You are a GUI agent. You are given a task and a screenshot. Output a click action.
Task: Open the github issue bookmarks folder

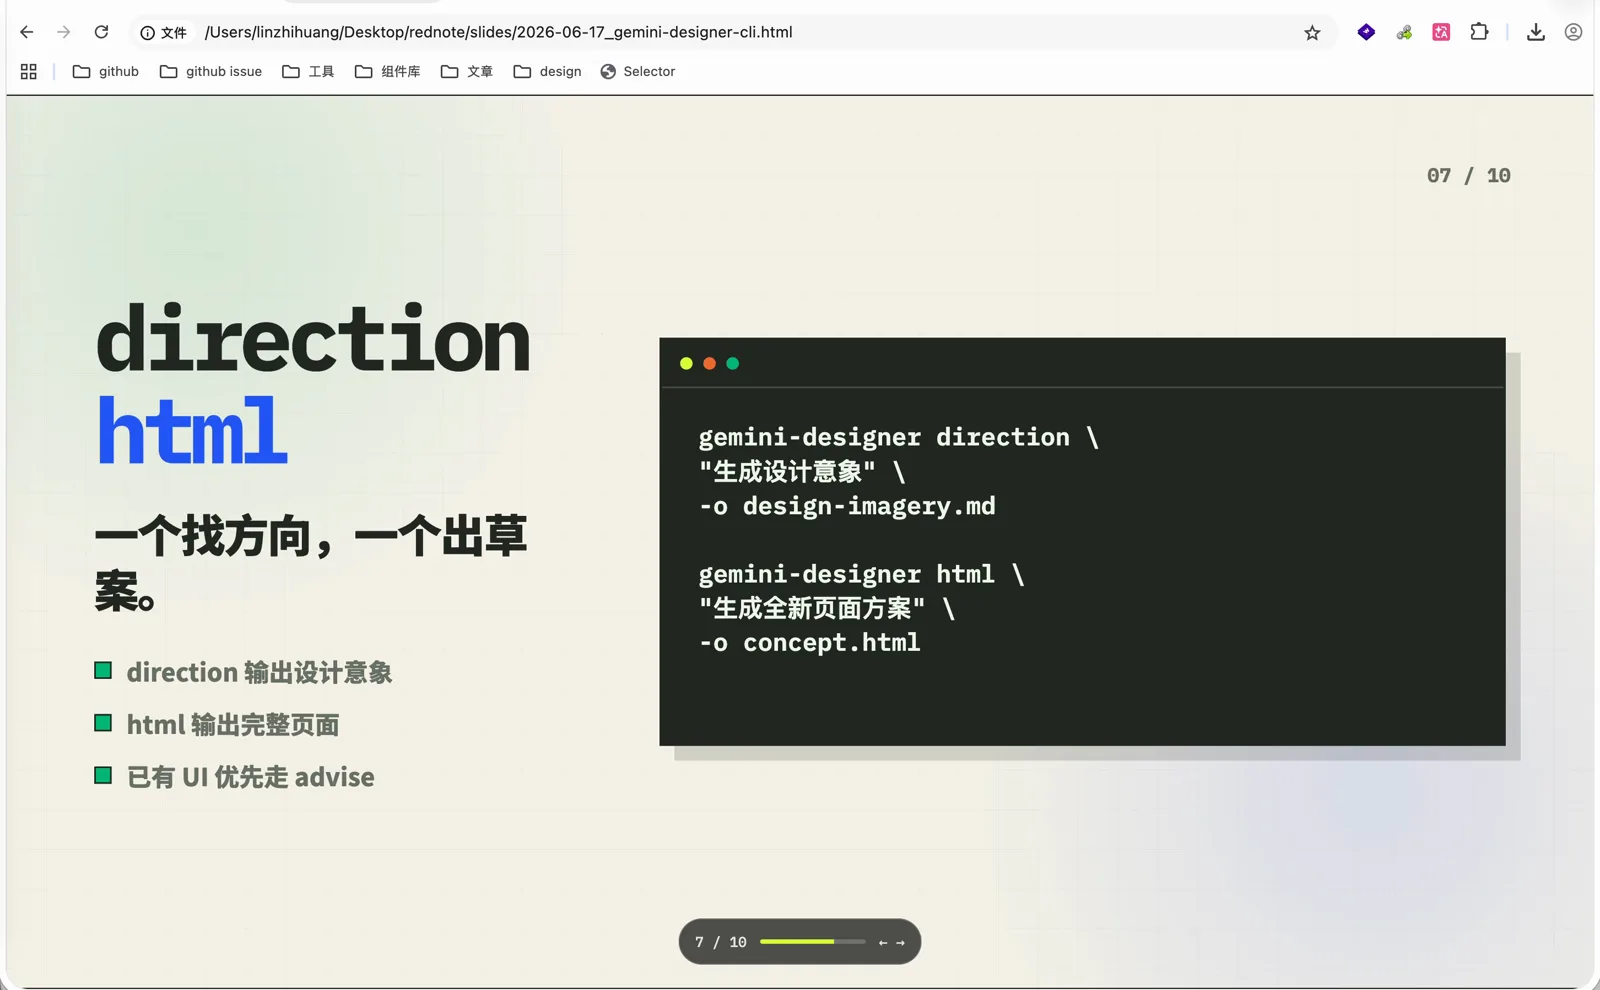(x=211, y=71)
